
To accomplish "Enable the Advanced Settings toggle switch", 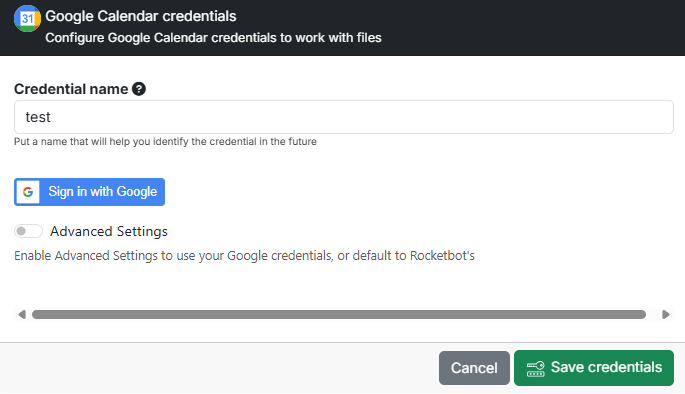I will click(x=28, y=231).
